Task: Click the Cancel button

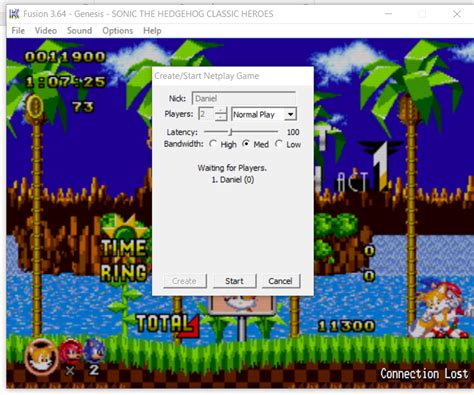Action: tap(280, 281)
